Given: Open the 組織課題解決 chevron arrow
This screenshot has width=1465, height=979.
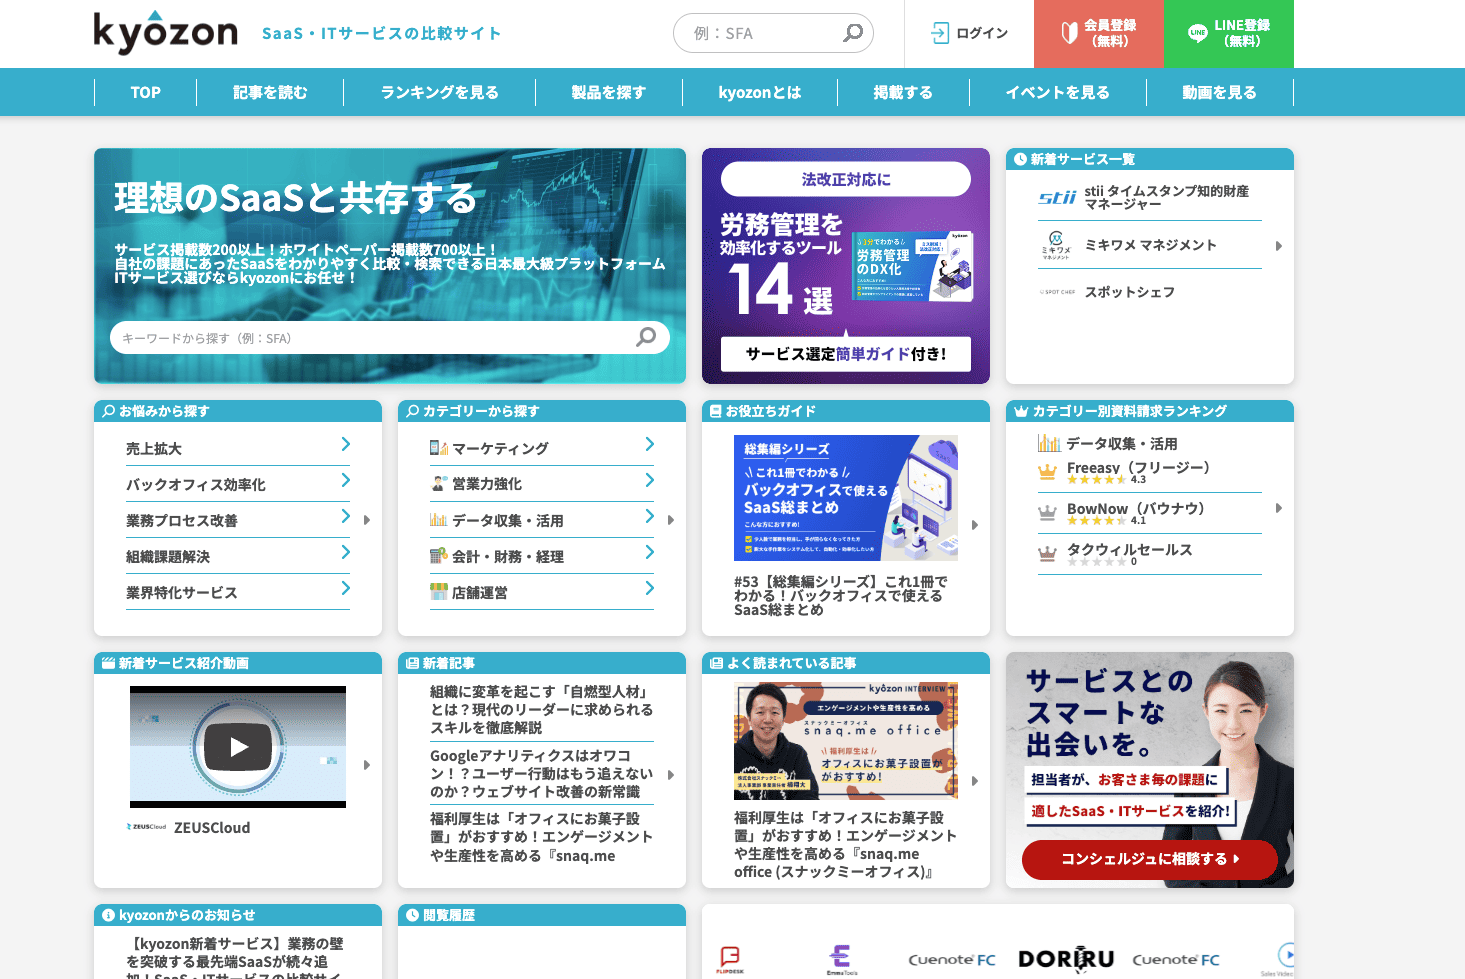Looking at the screenshot, I should pos(345,552).
